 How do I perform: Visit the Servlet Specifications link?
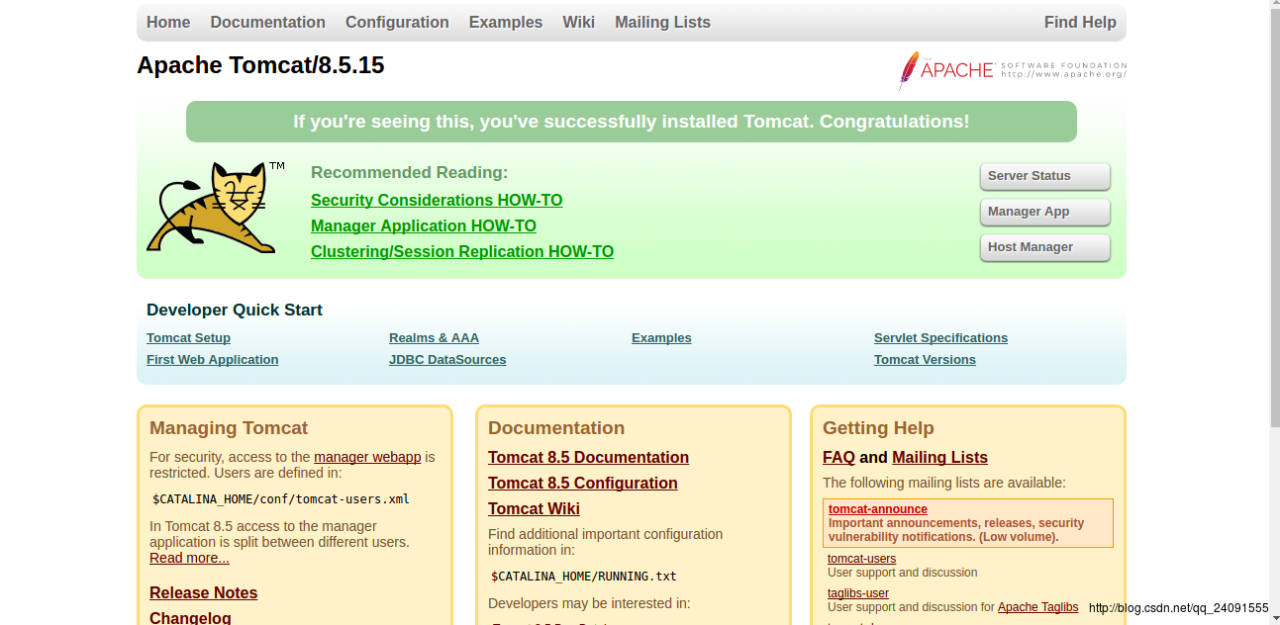tap(940, 338)
